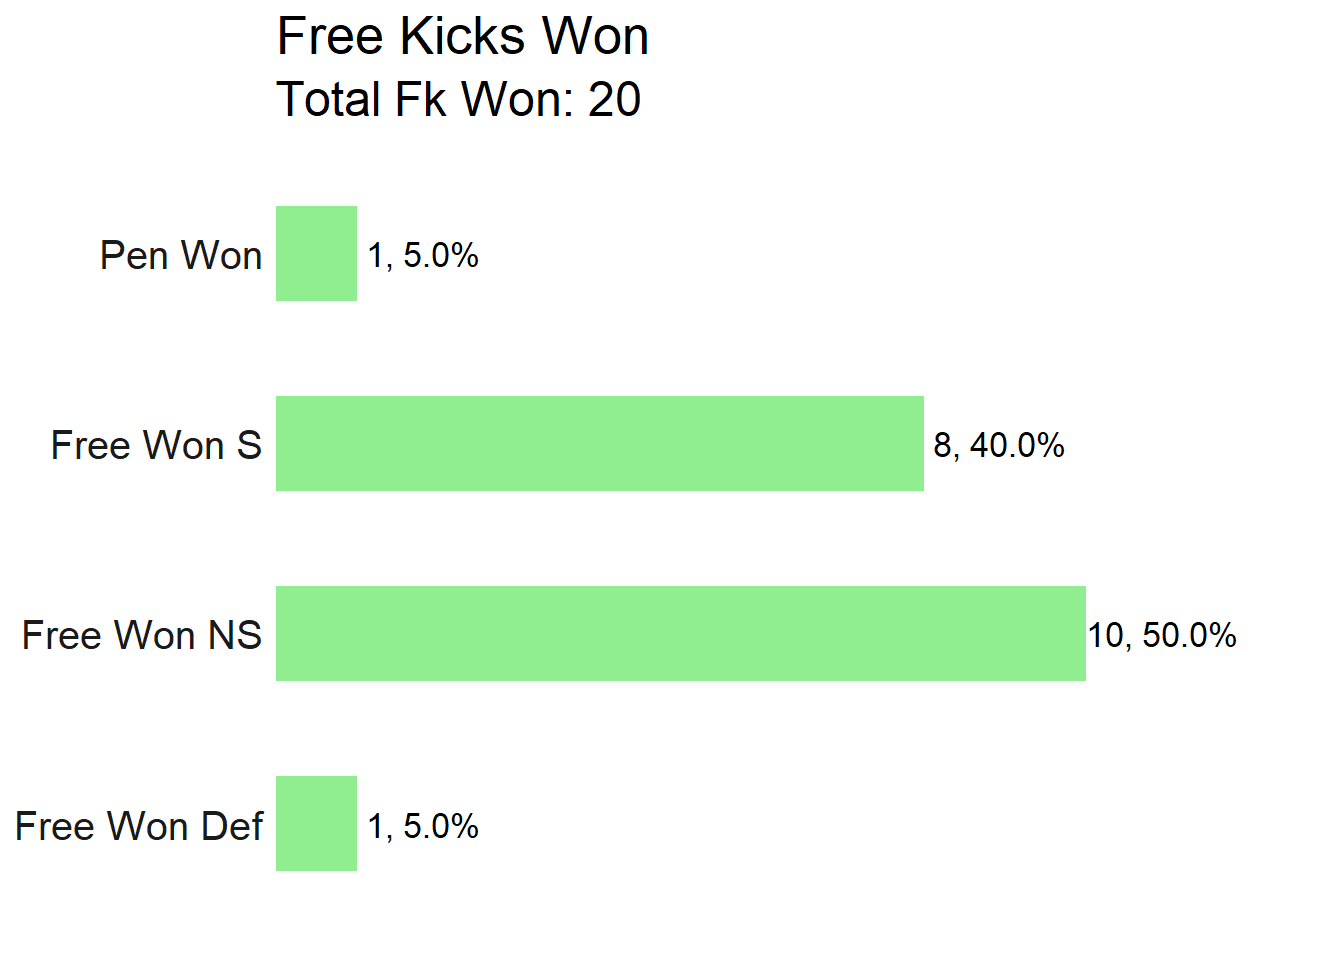The height and width of the screenshot is (960, 1344).
Task: Click the Free Won Def axis label
Action: pyautogui.click(x=139, y=827)
